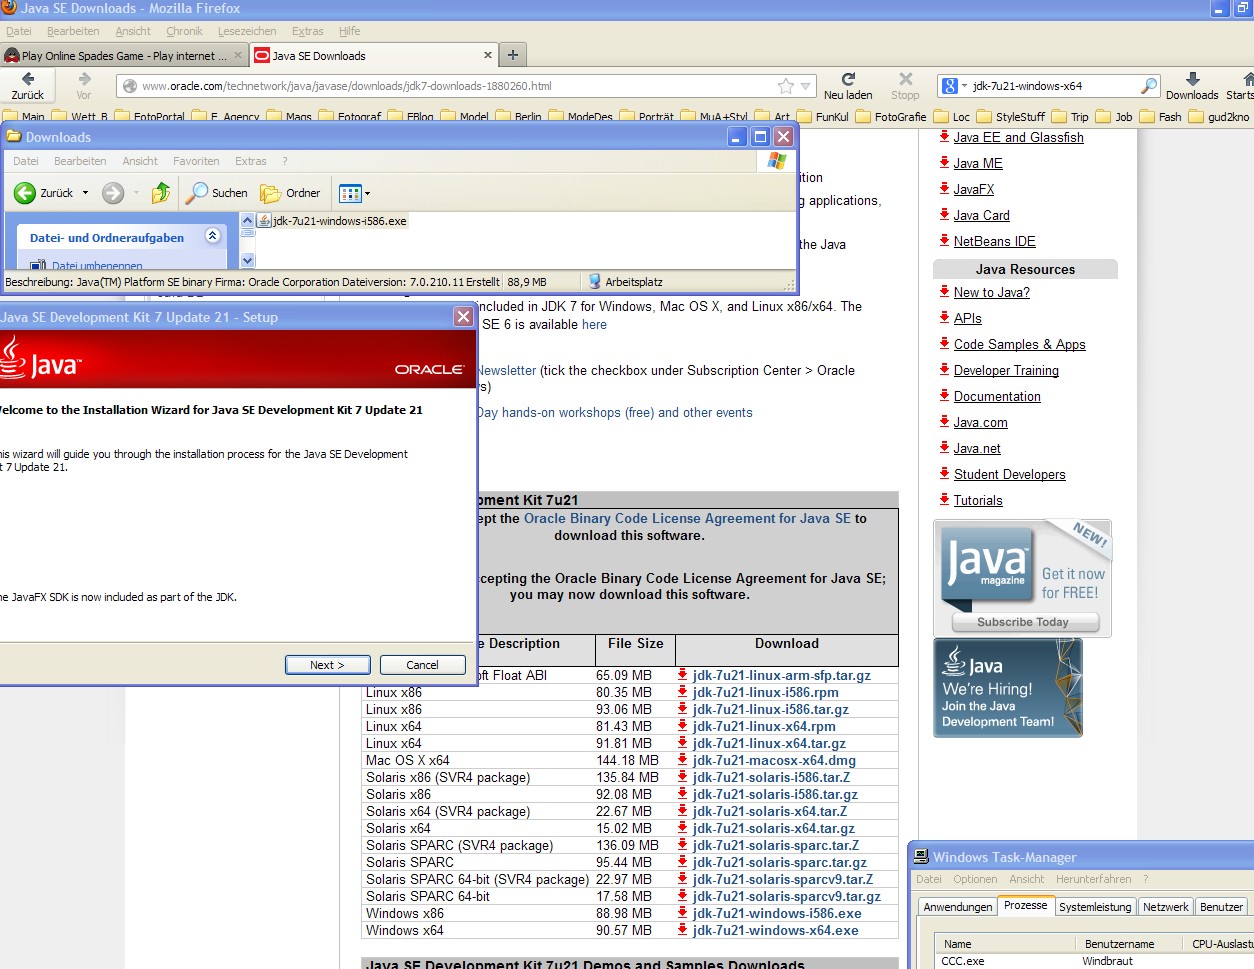
Task: Open FotoPortal bookmark folder
Action: pyautogui.click(x=149, y=117)
